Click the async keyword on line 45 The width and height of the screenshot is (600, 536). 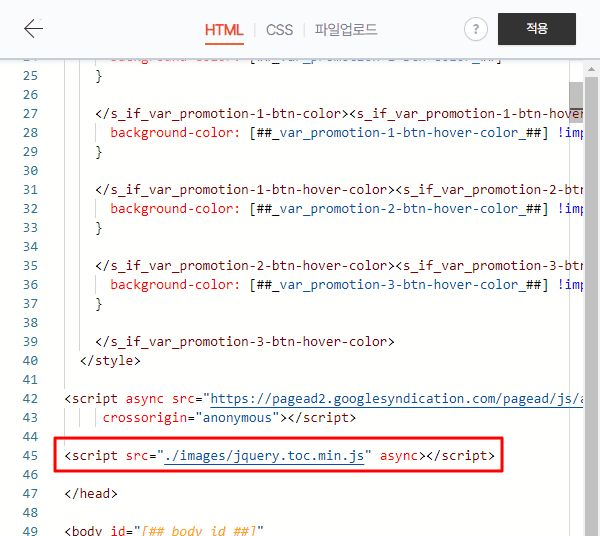pyautogui.click(x=399, y=456)
